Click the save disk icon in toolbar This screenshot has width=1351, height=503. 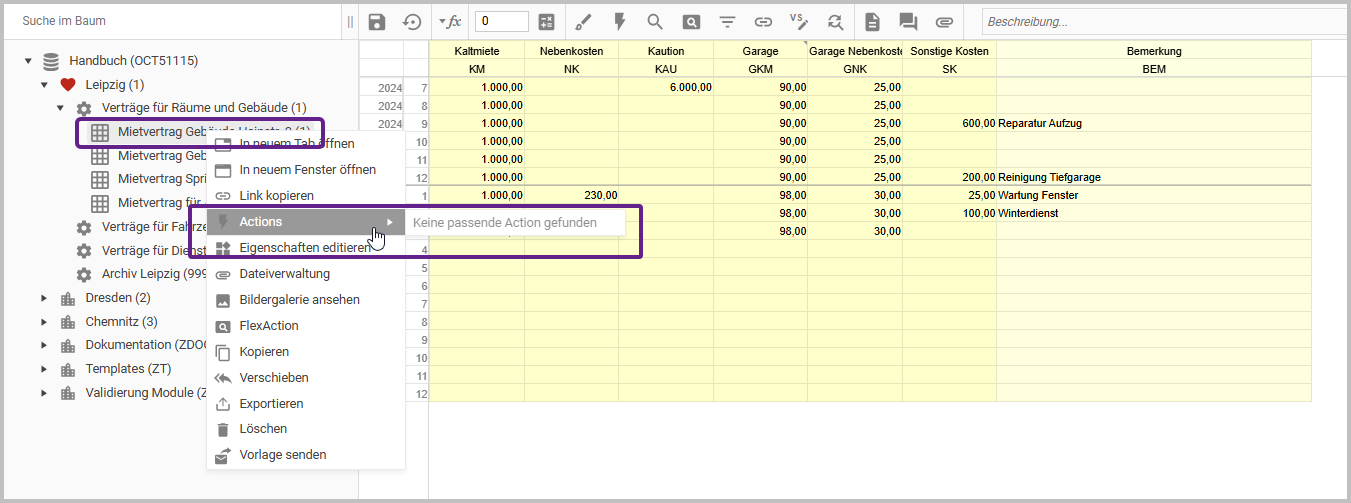377,22
